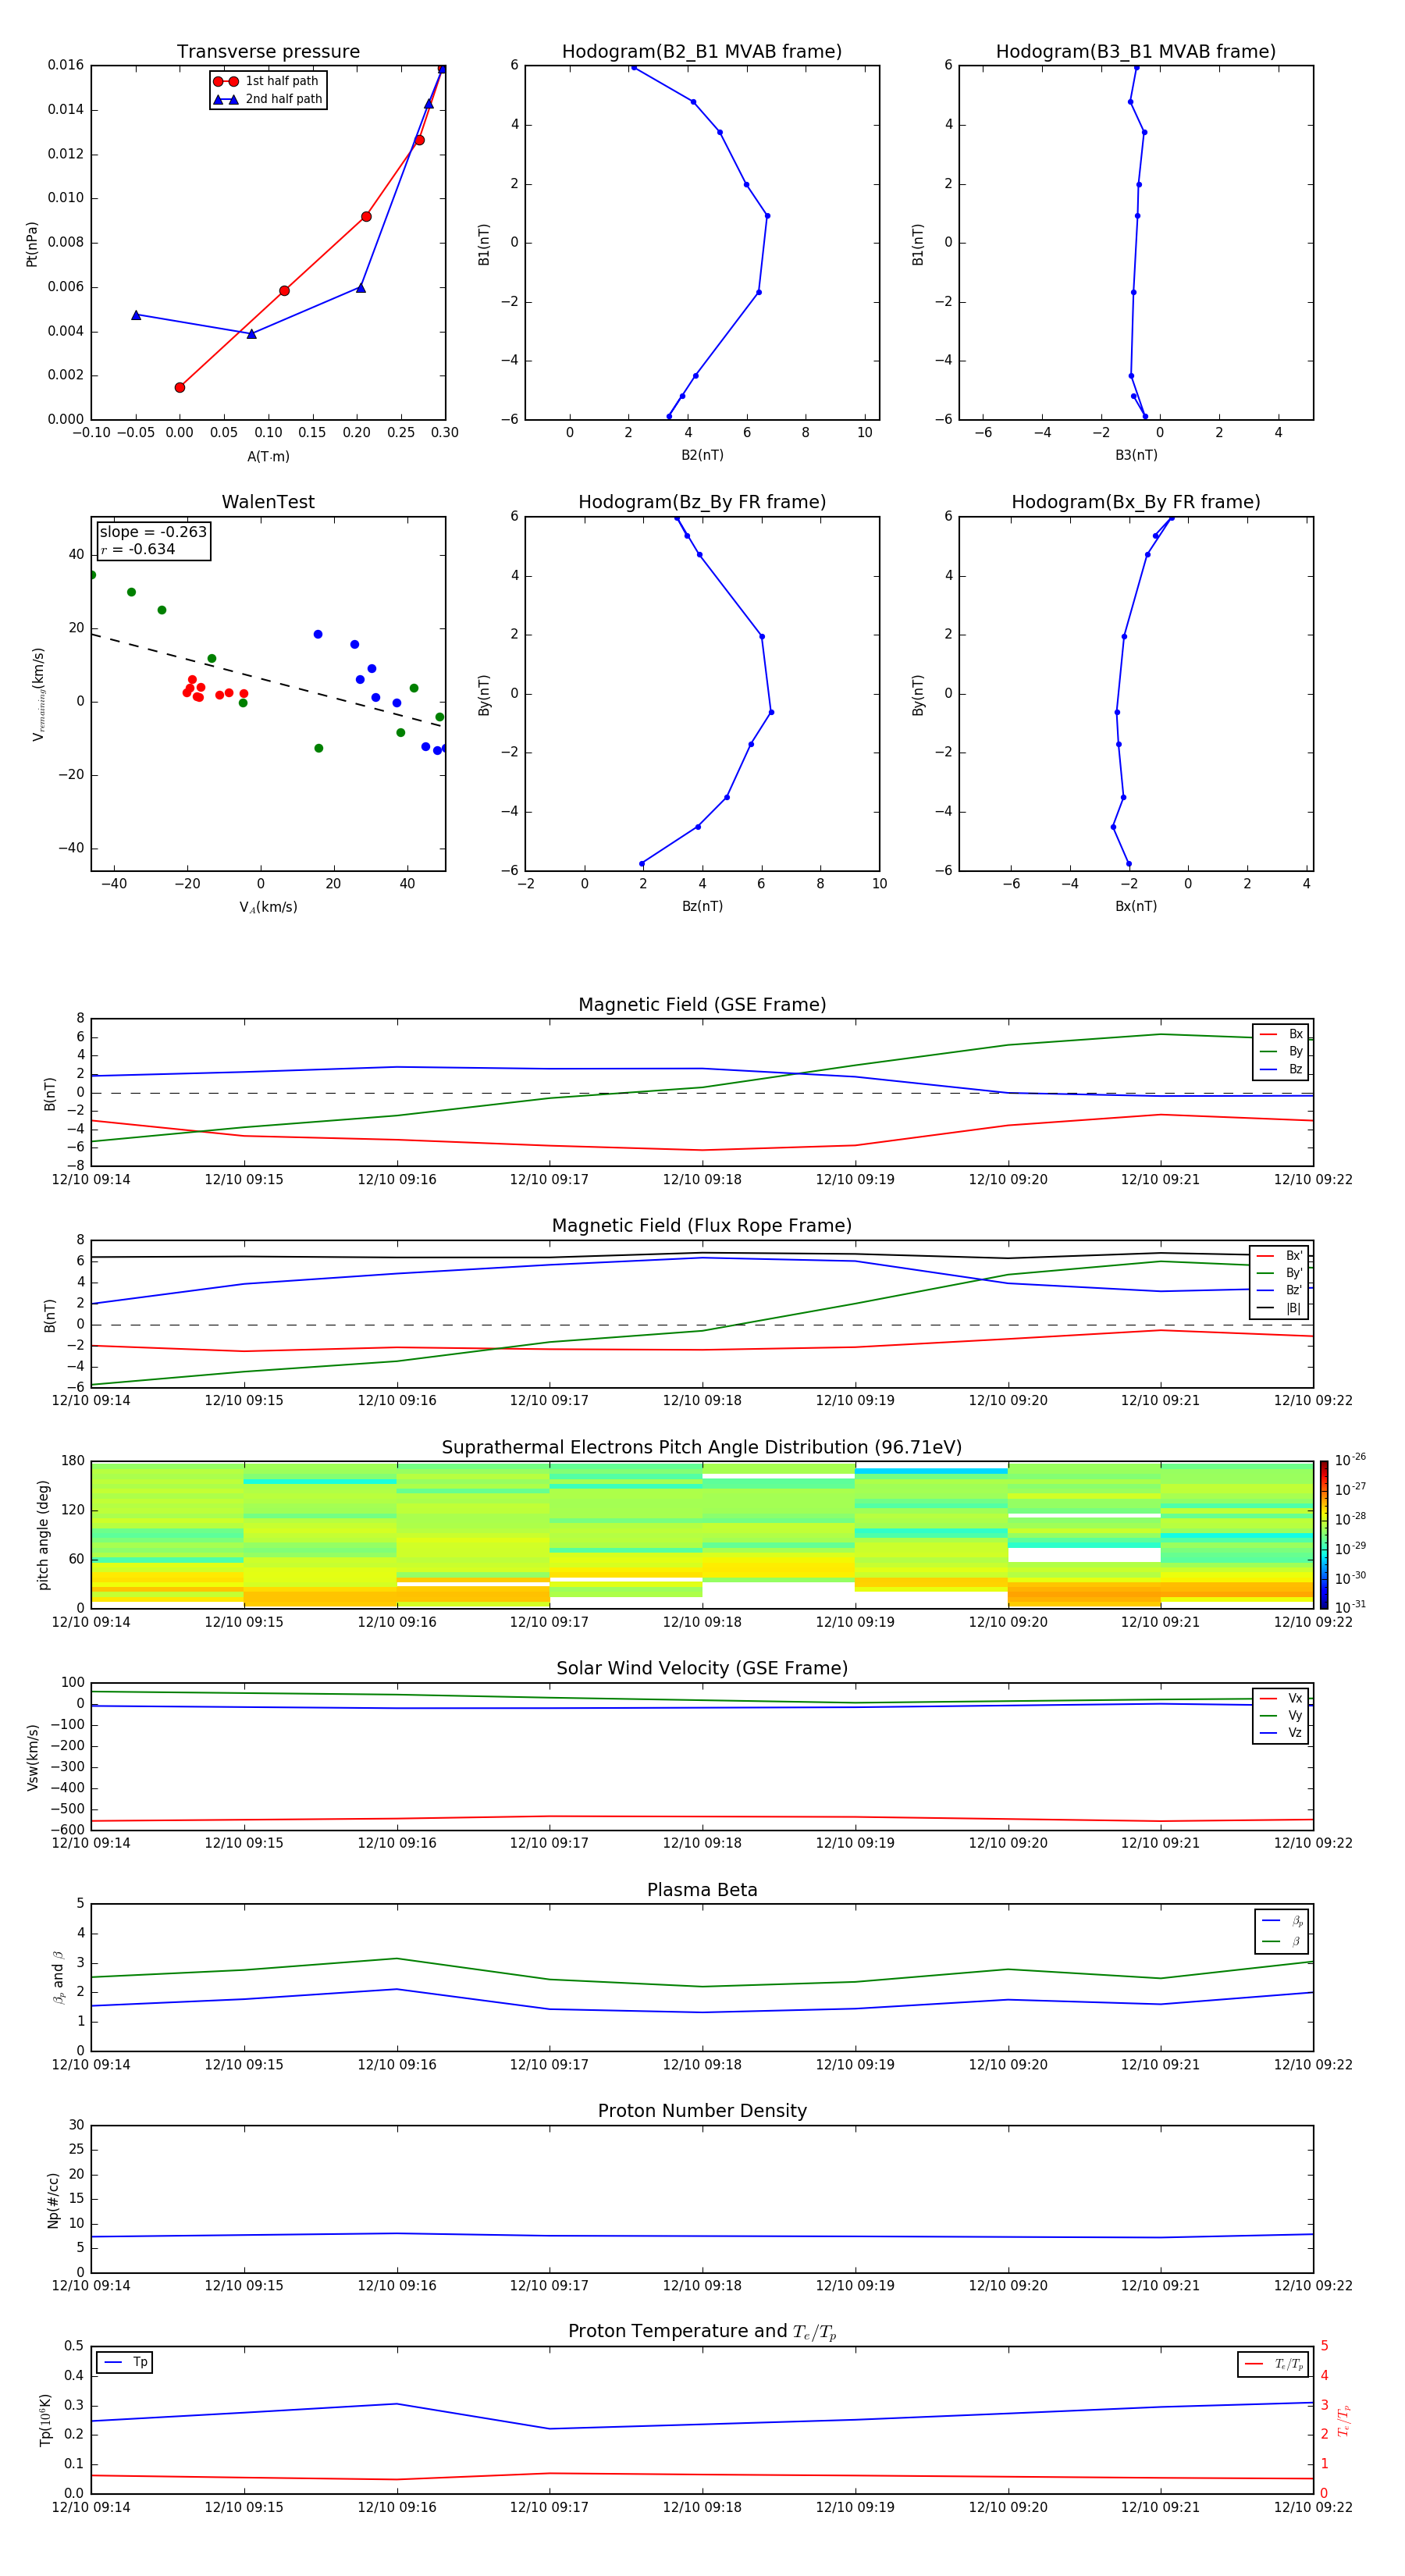Click lowest red circle in Transverse pressure plot
The width and height of the screenshot is (1405, 2576).
pos(180,388)
